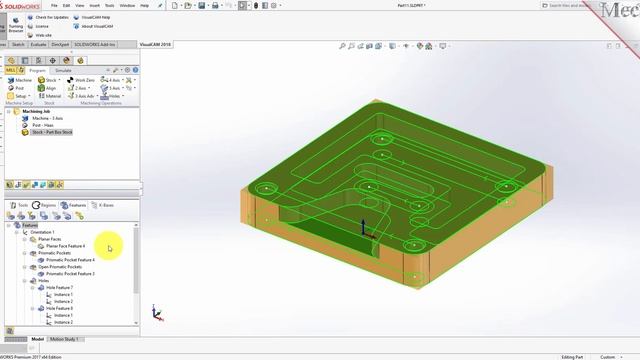Click the Post button
640x360 pixels.
click(x=16, y=88)
